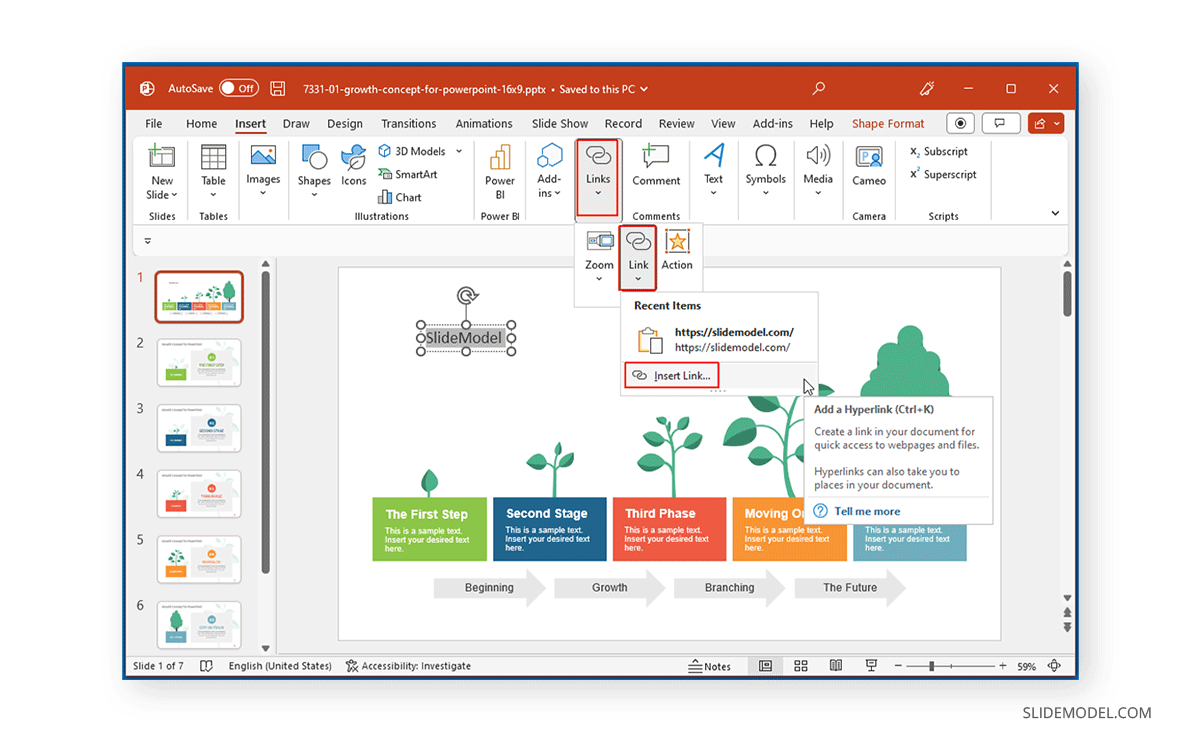Open the Shape Format tab

pos(888,123)
